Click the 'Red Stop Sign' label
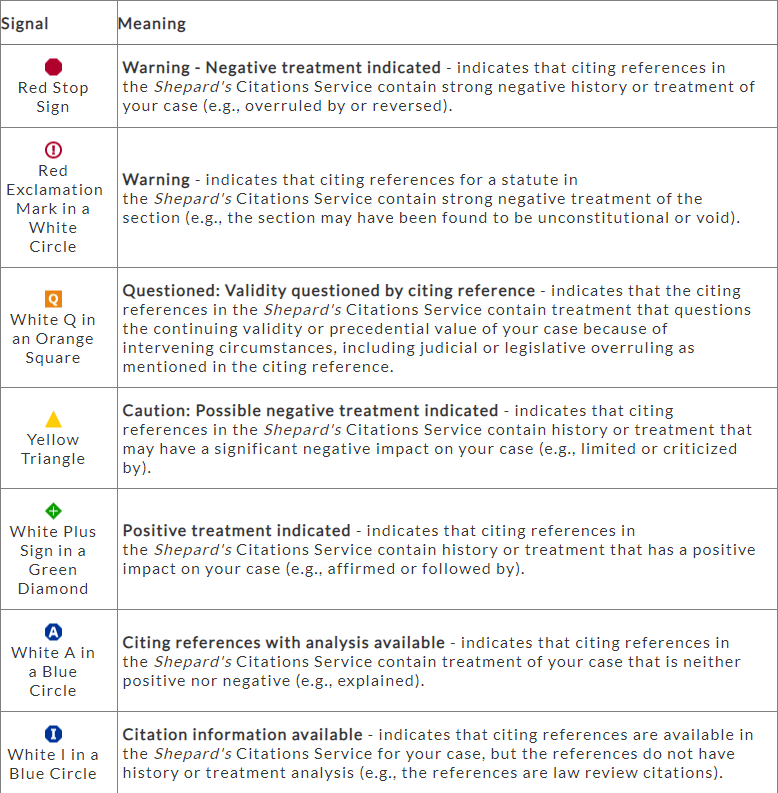 pos(53,97)
